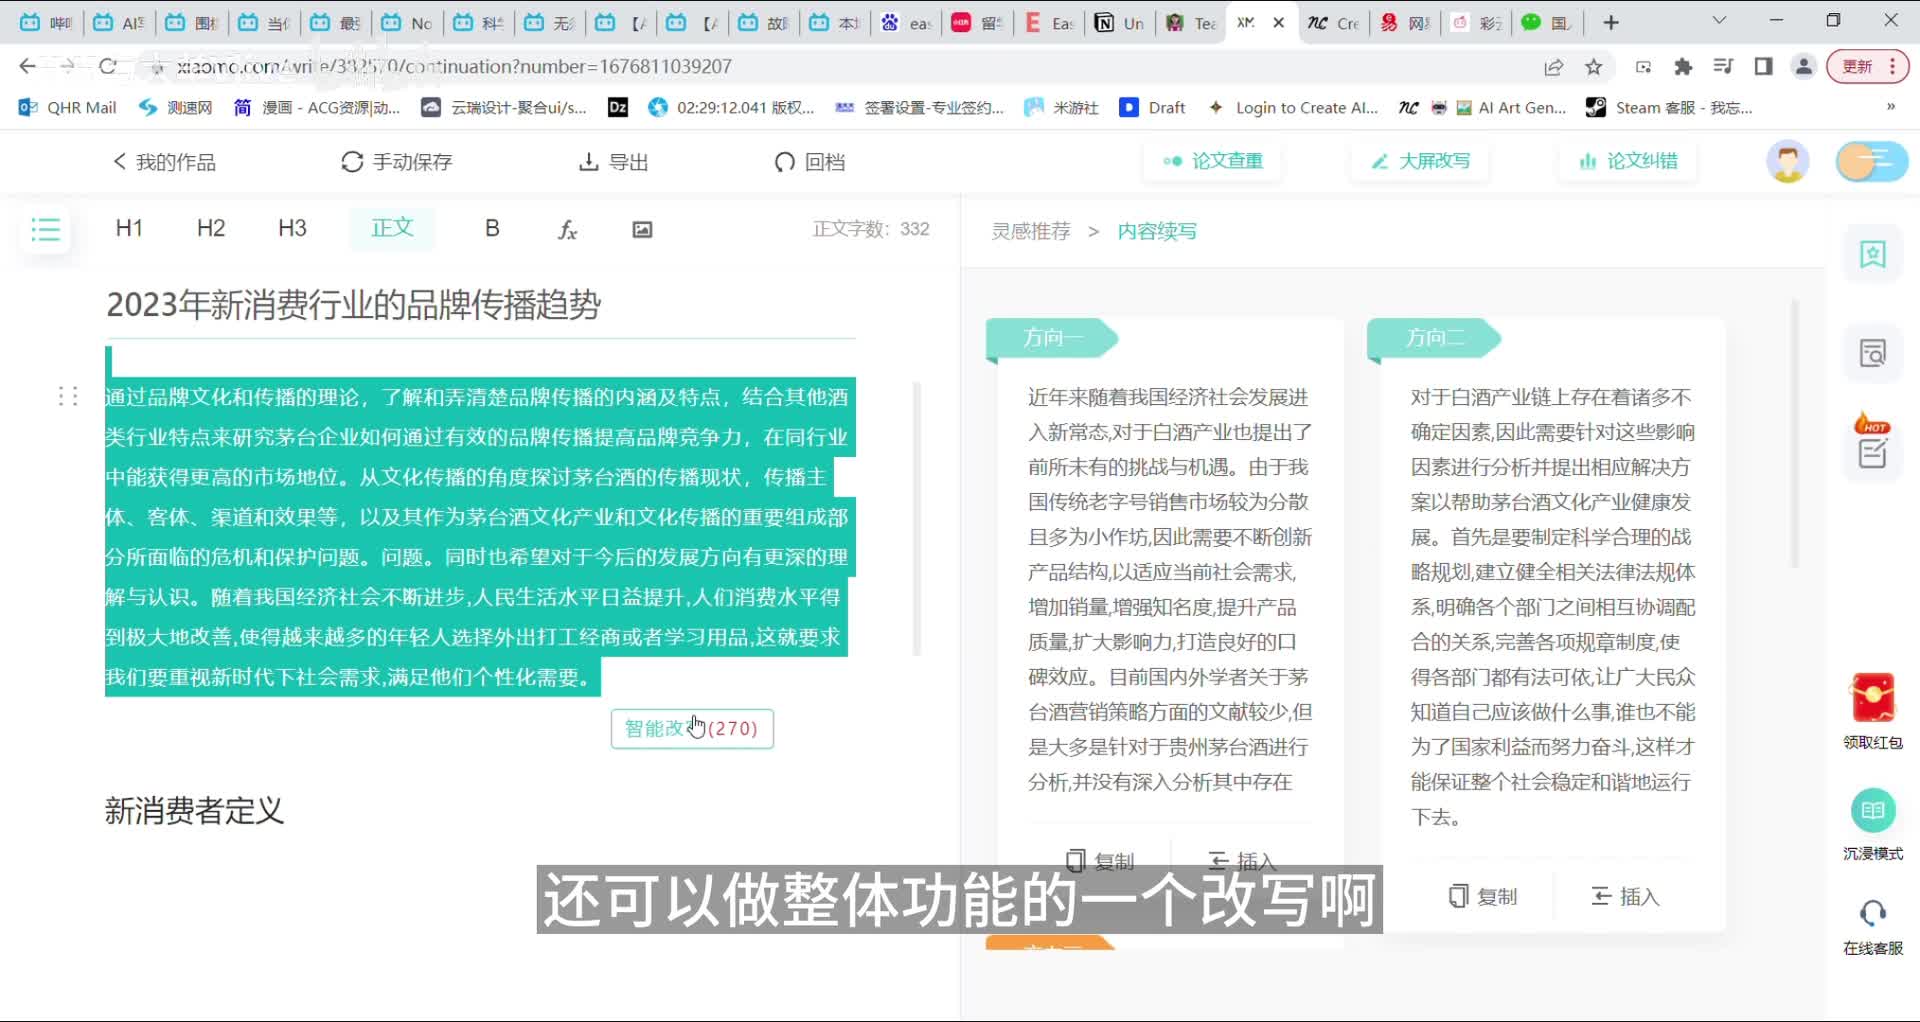Click the 智能改写 rewrite button
Screen dimensions: 1920x1022
[692, 729]
